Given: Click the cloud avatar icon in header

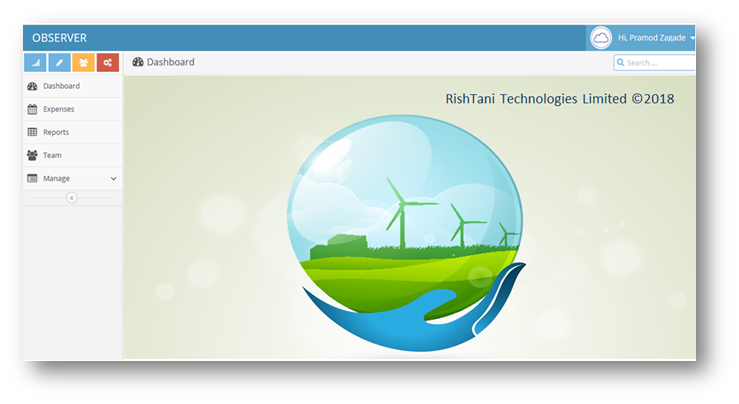Looking at the screenshot, I should 601,37.
